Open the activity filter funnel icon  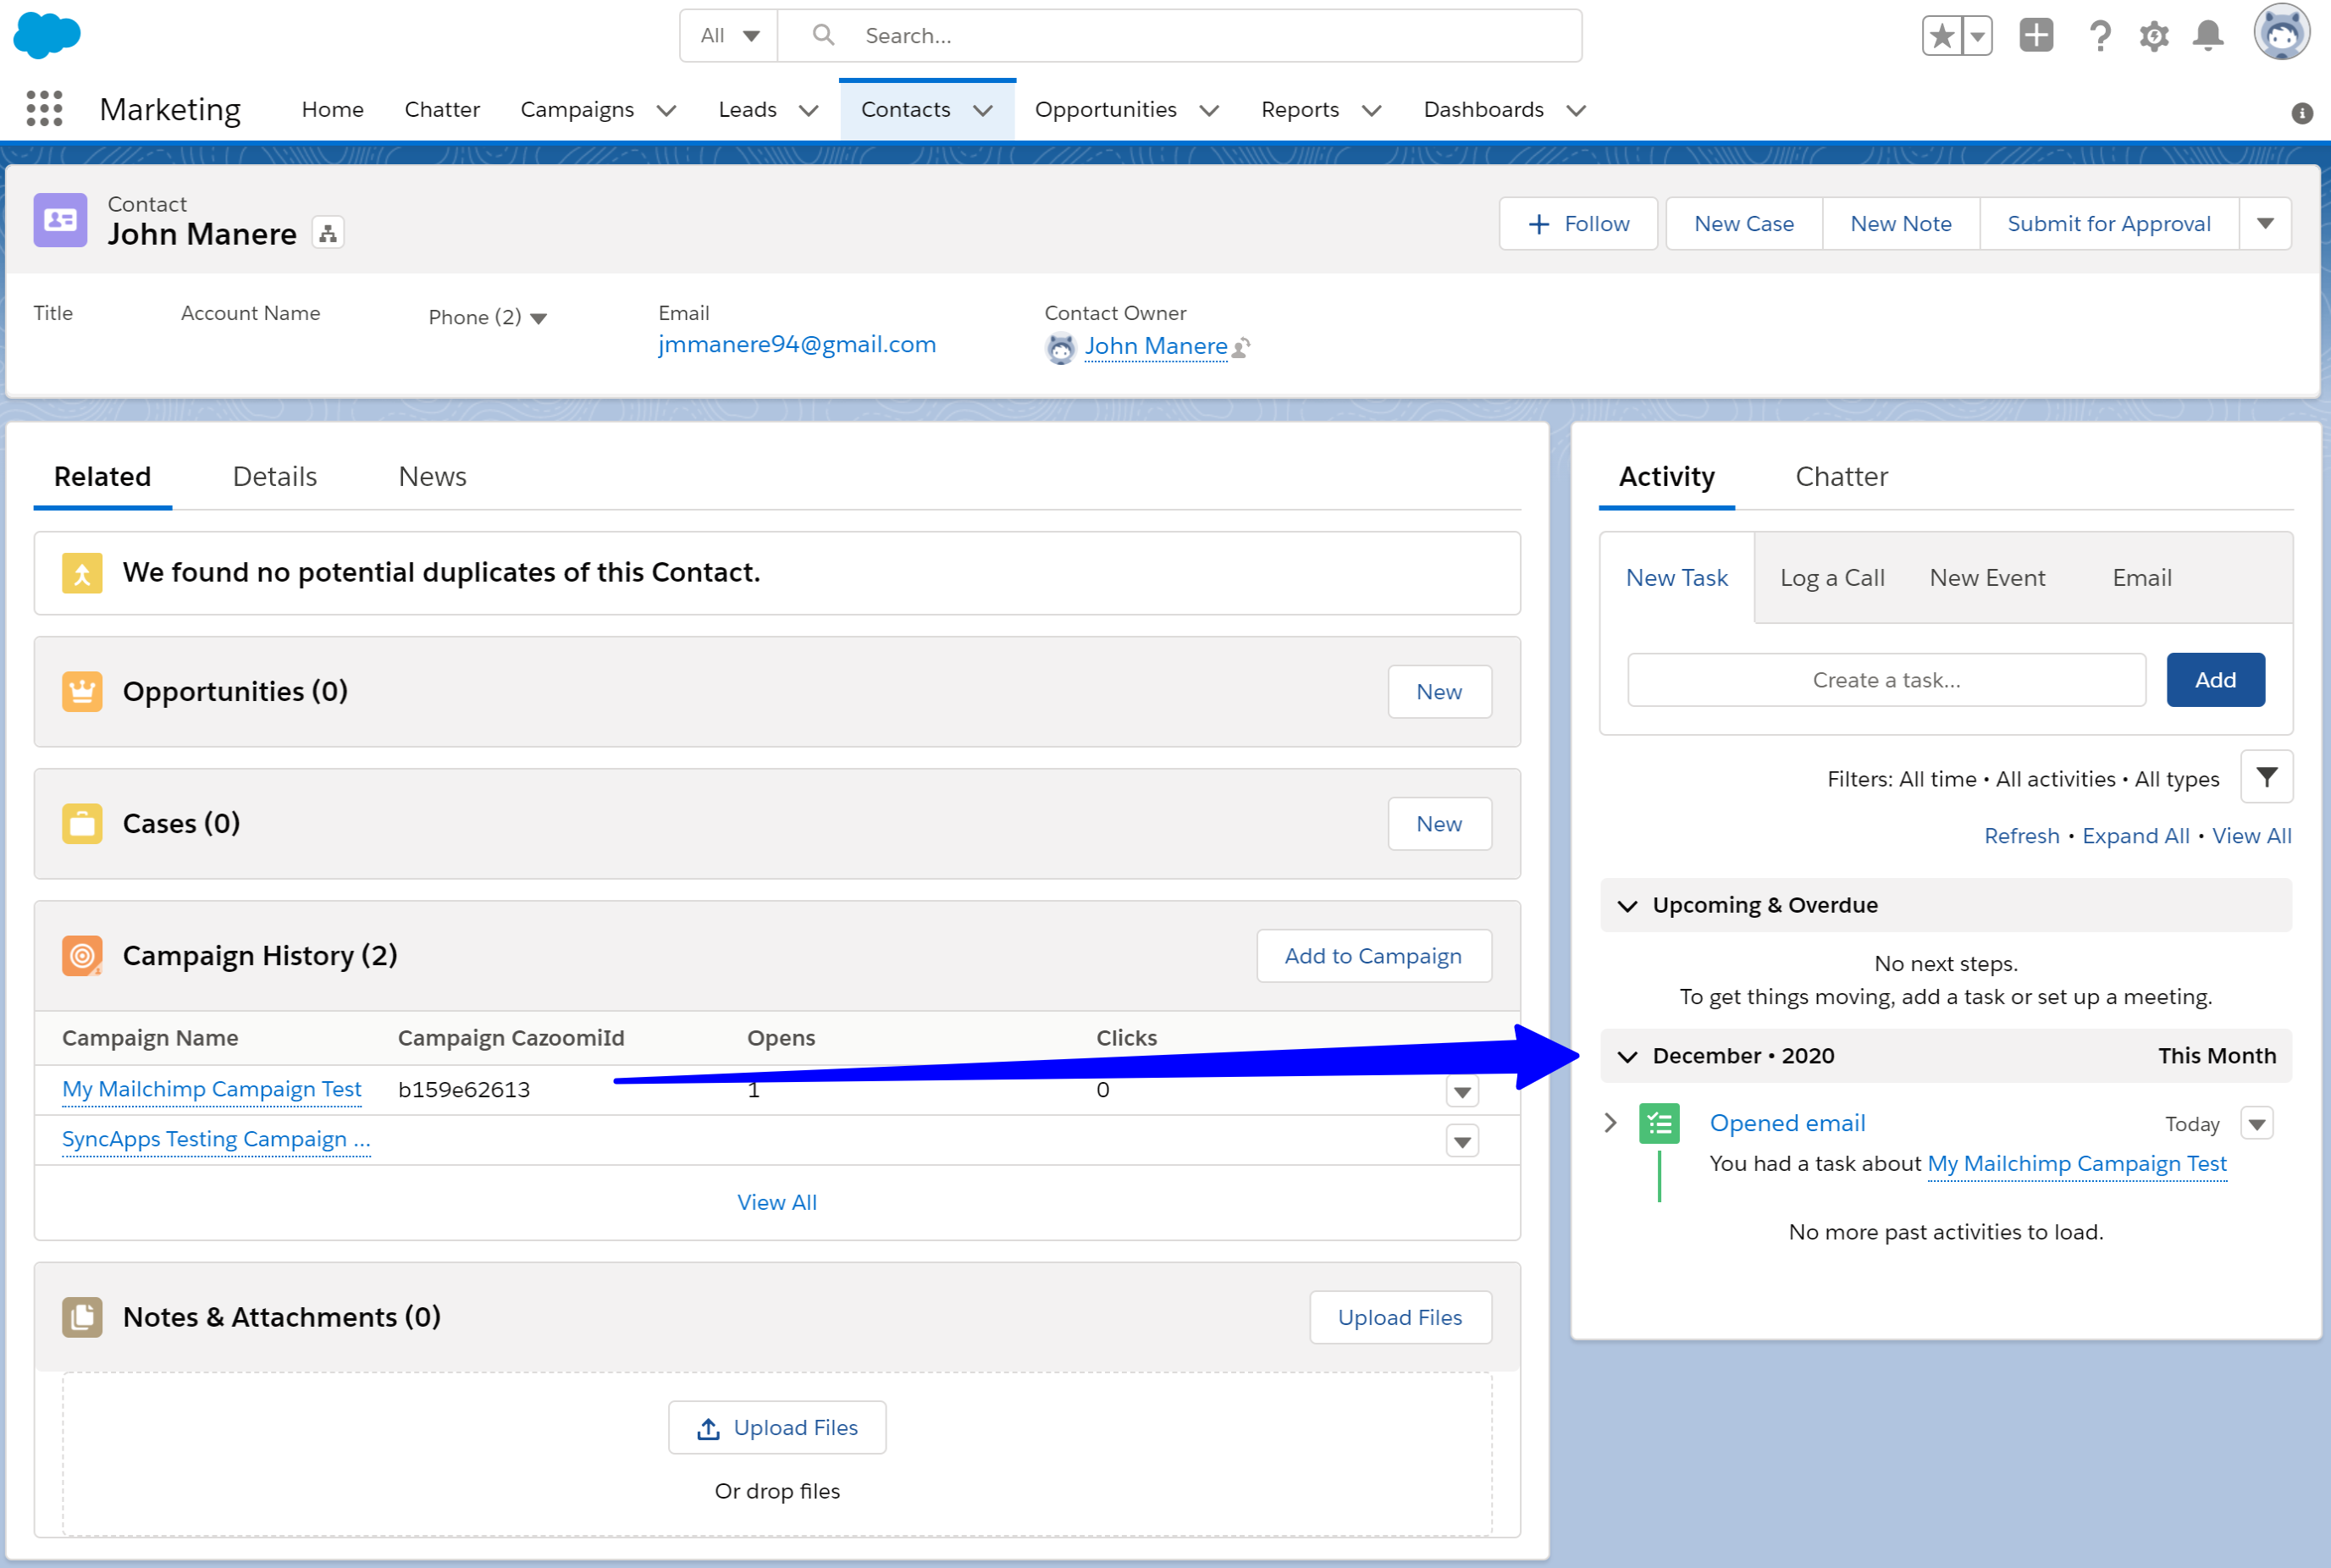pos(2267,777)
